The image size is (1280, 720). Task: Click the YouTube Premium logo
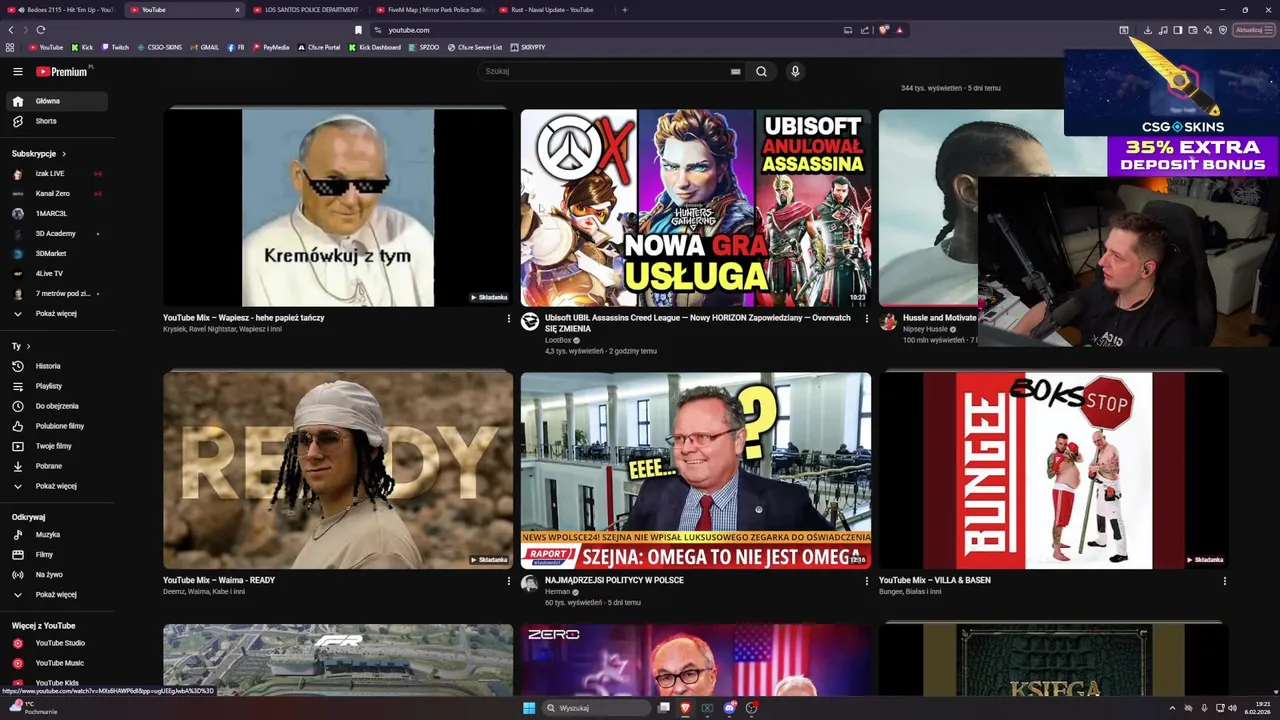tap(62, 71)
